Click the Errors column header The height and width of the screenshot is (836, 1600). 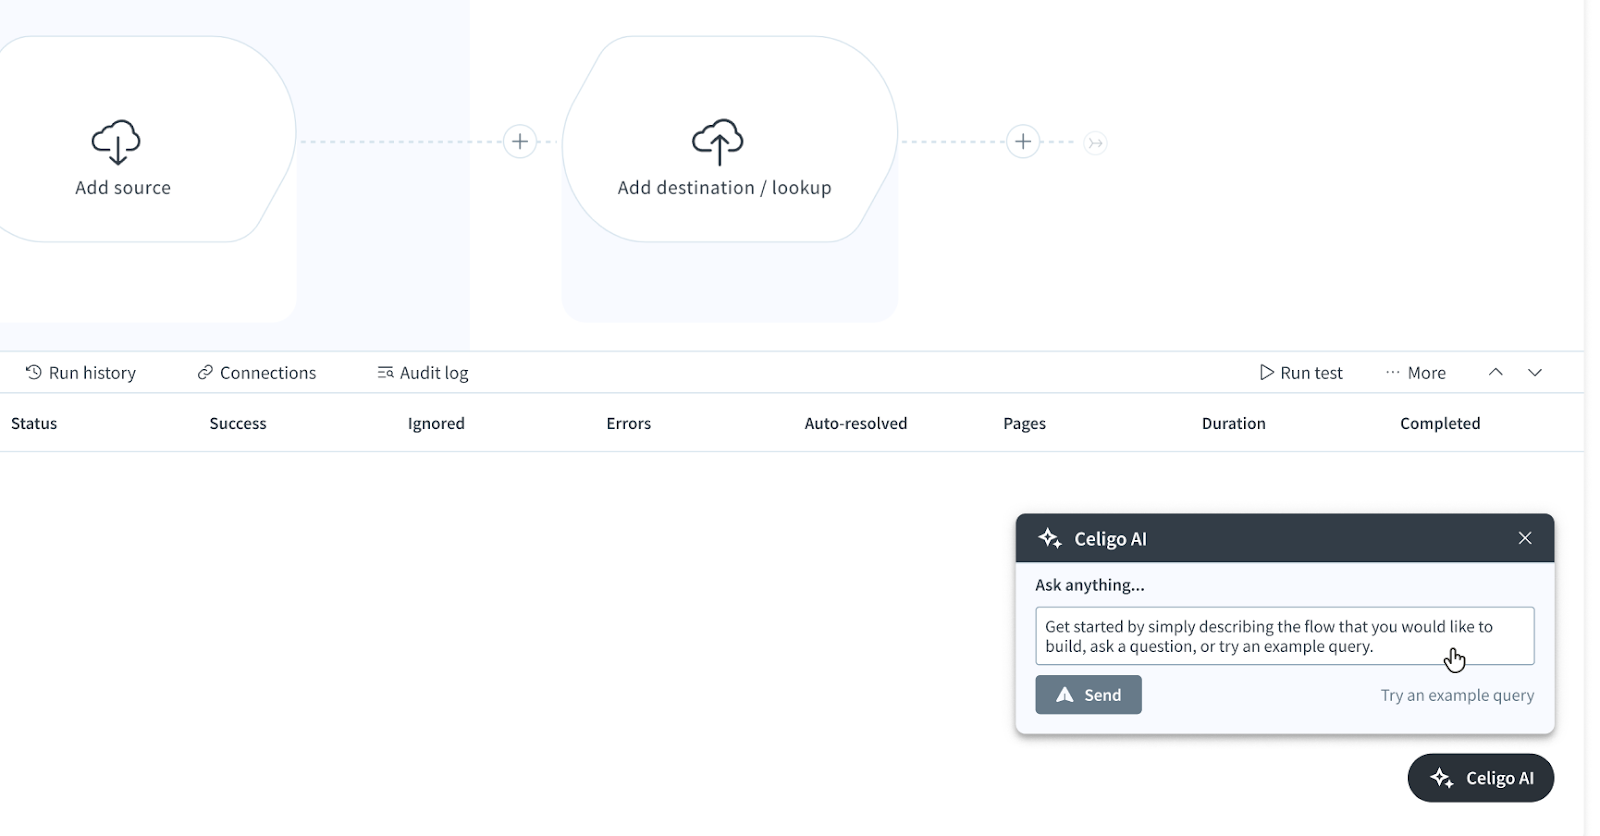click(x=628, y=423)
